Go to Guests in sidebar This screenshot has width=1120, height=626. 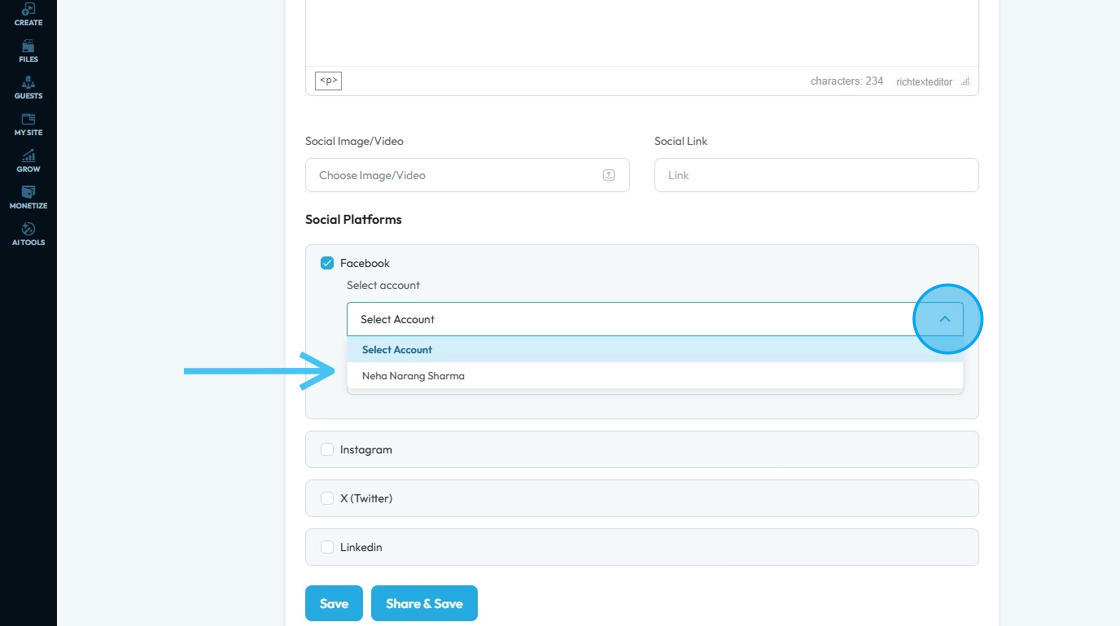(x=28, y=87)
